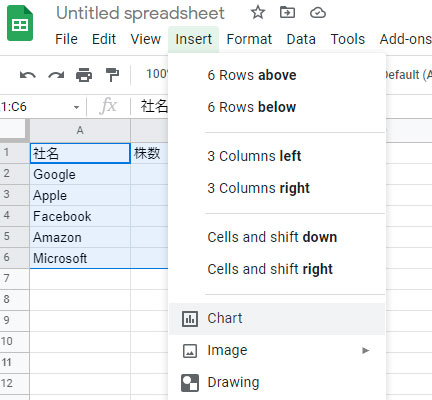Image resolution: width=432 pixels, height=400 pixels.
Task: Choose Drawing from the Insert menu
Action: coord(277,383)
